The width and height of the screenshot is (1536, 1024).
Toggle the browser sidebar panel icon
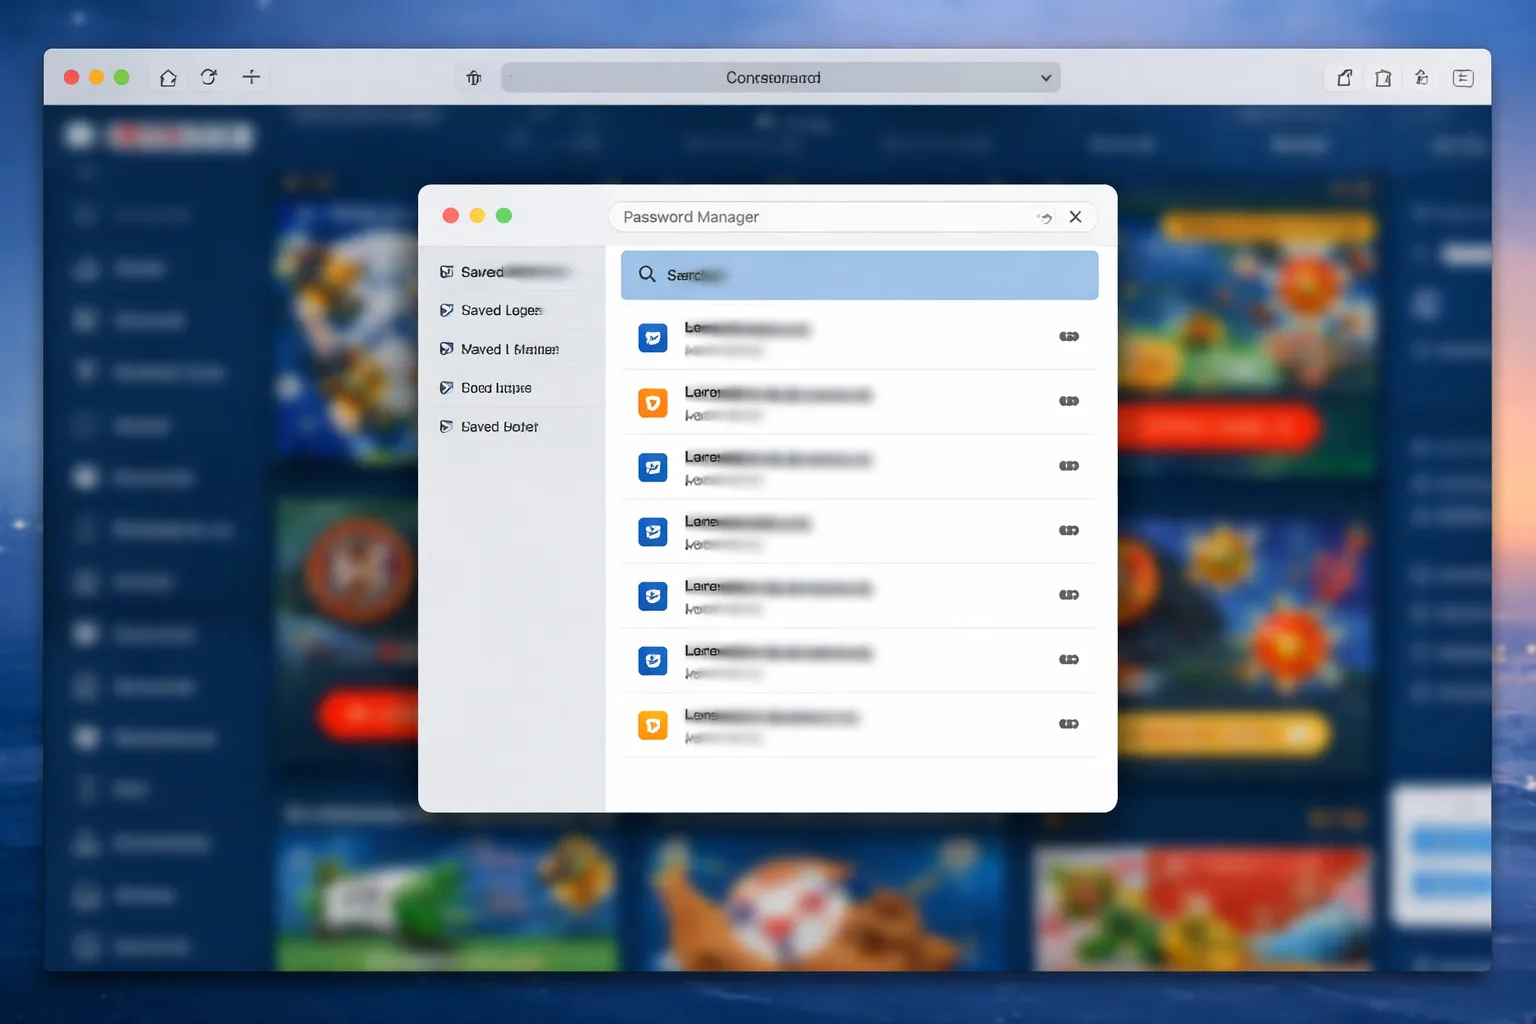point(1463,78)
